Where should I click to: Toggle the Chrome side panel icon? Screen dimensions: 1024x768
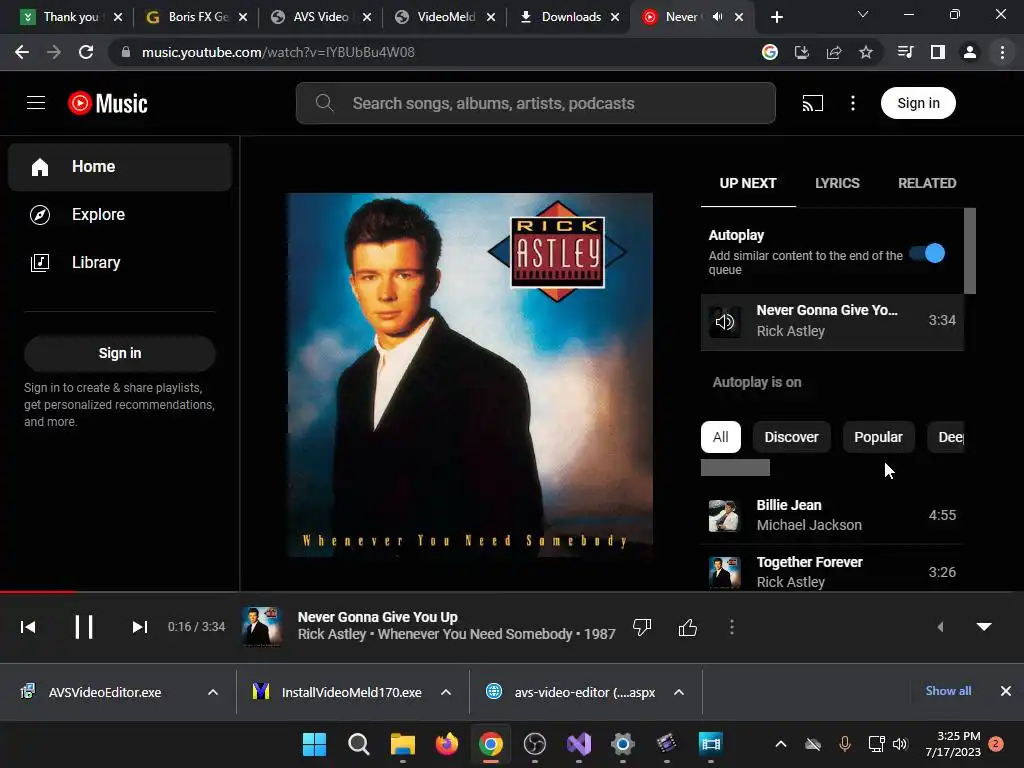coord(938,52)
